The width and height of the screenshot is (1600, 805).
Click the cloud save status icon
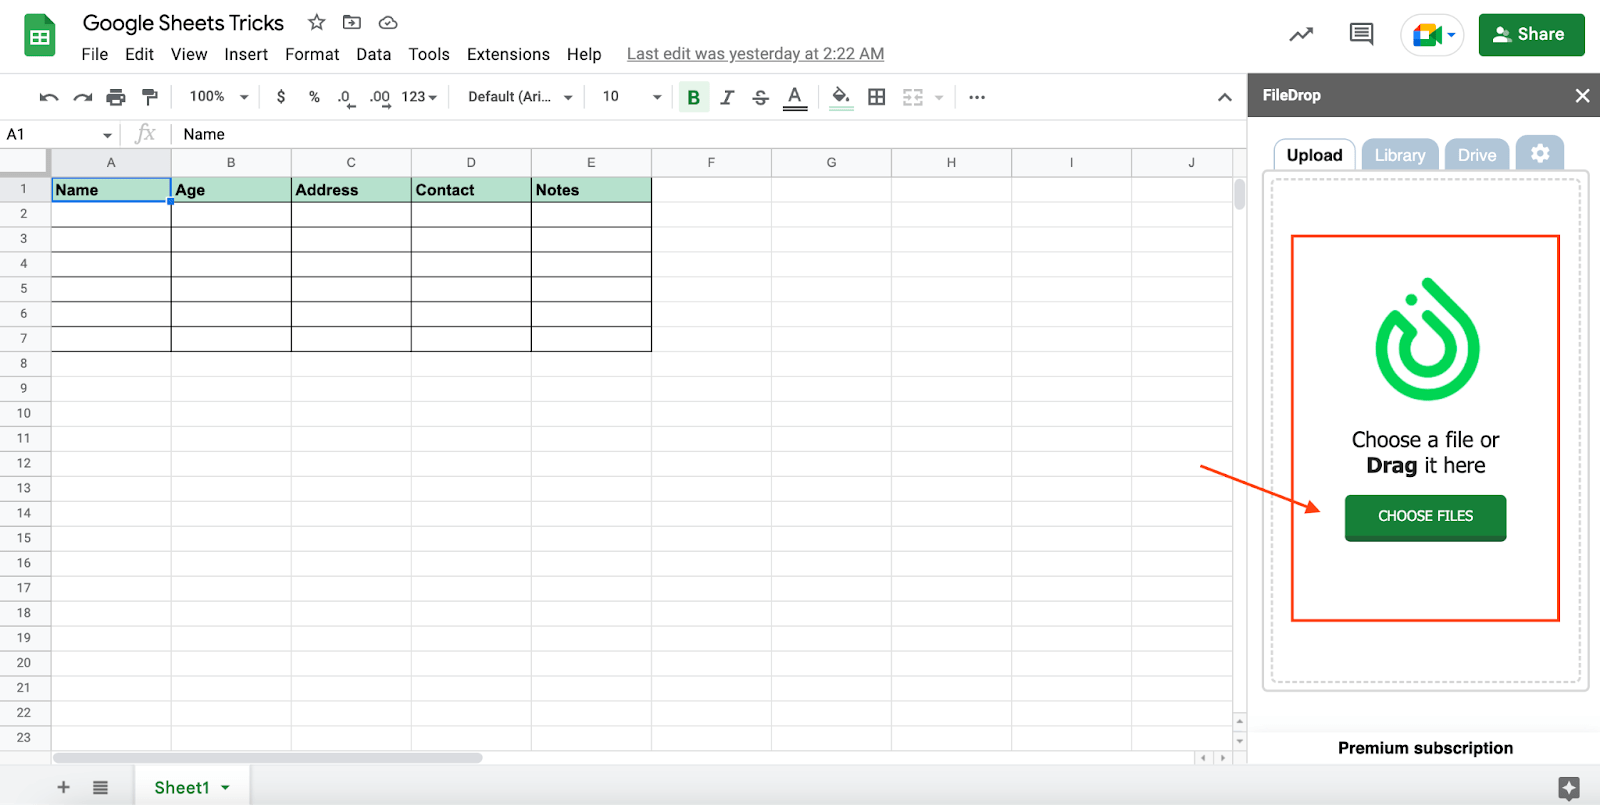coord(388,22)
